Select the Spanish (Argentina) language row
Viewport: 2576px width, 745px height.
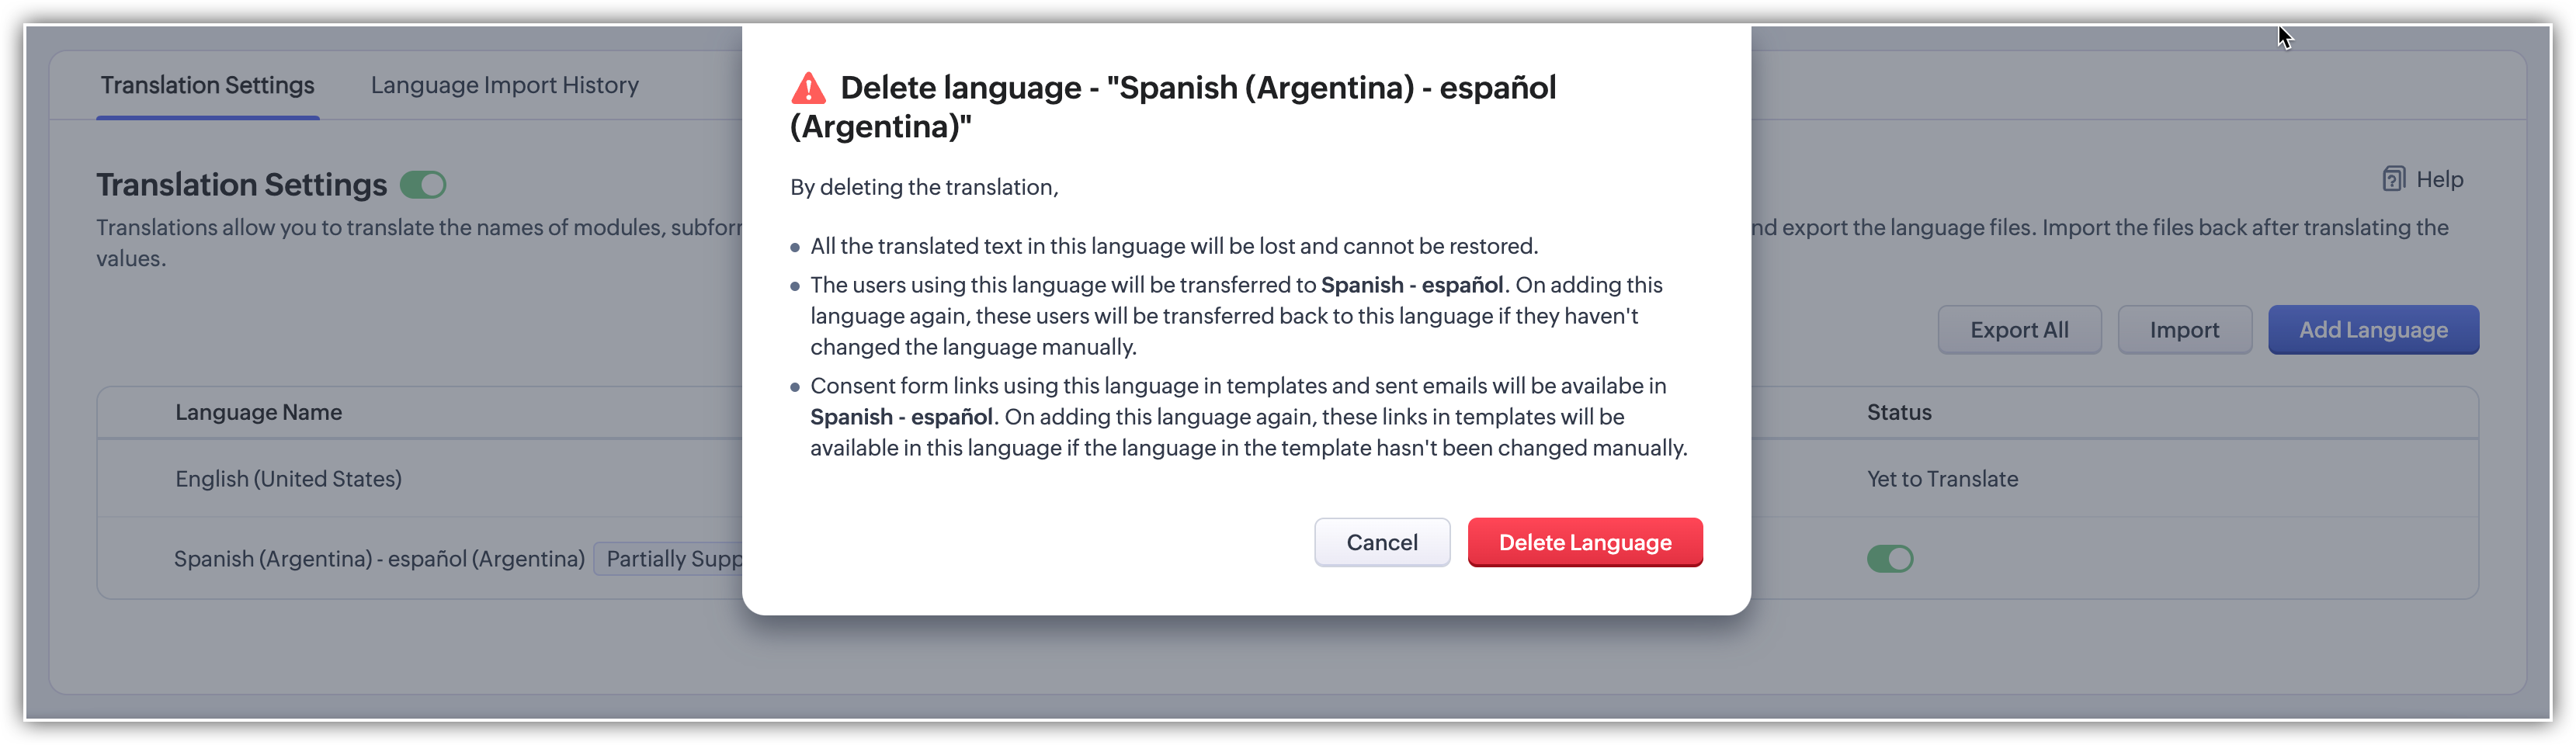379,559
